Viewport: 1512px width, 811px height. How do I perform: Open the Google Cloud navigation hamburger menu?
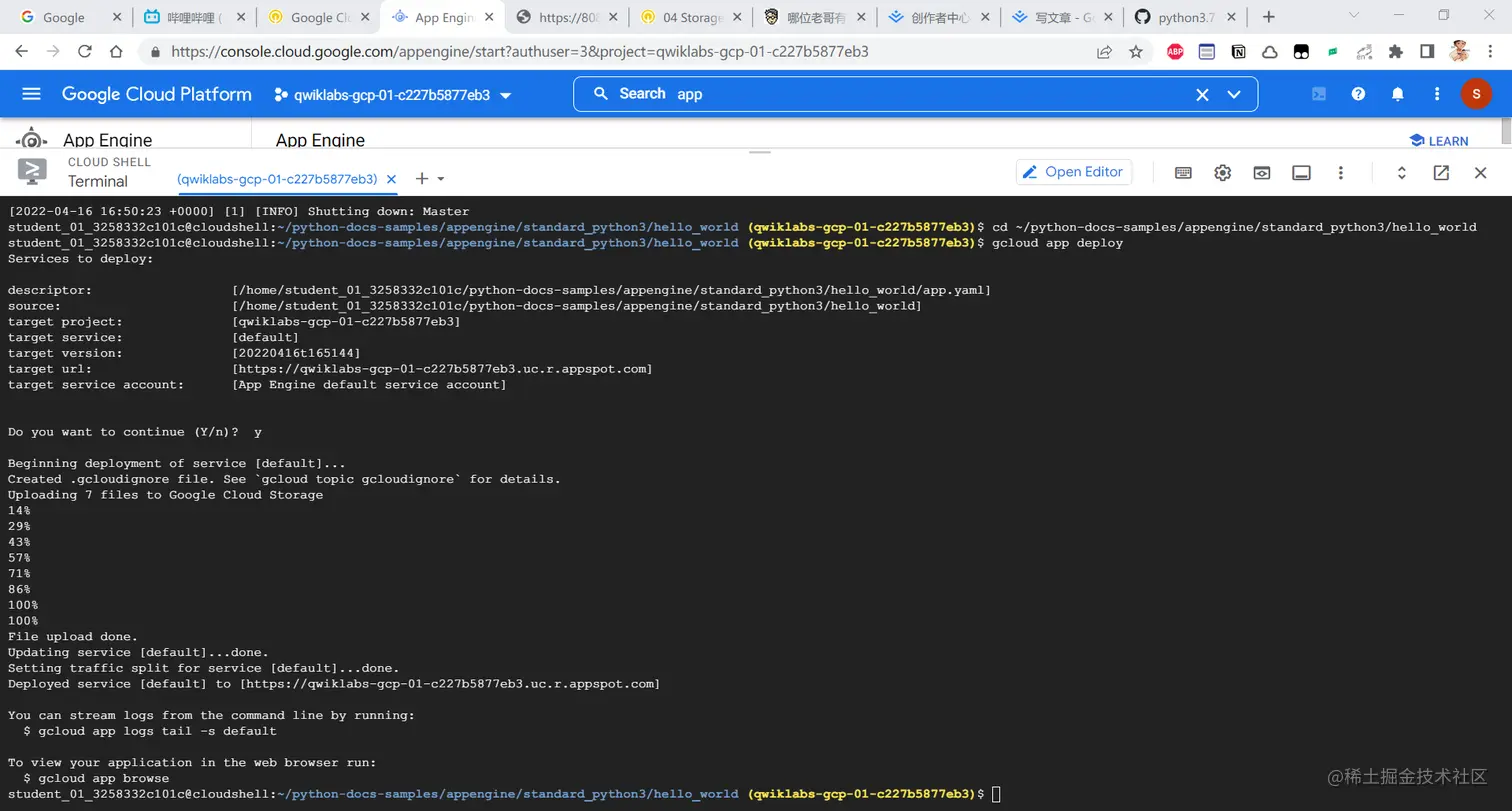pyautogui.click(x=31, y=94)
